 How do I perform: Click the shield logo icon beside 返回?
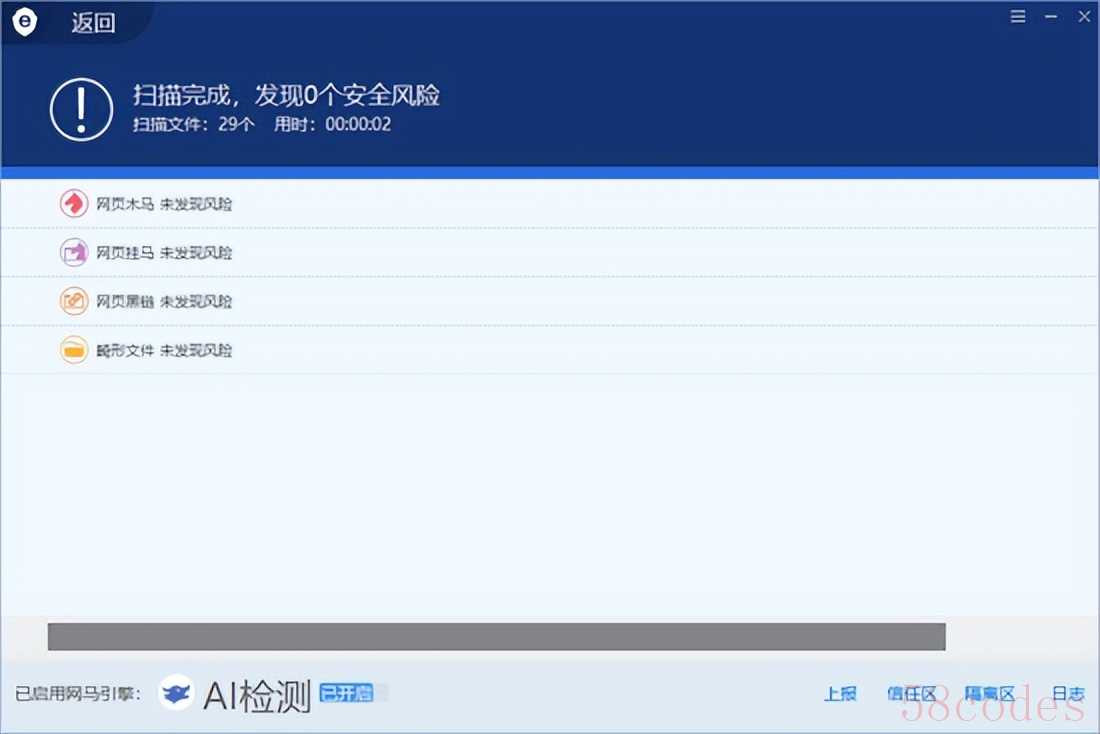click(x=25, y=22)
